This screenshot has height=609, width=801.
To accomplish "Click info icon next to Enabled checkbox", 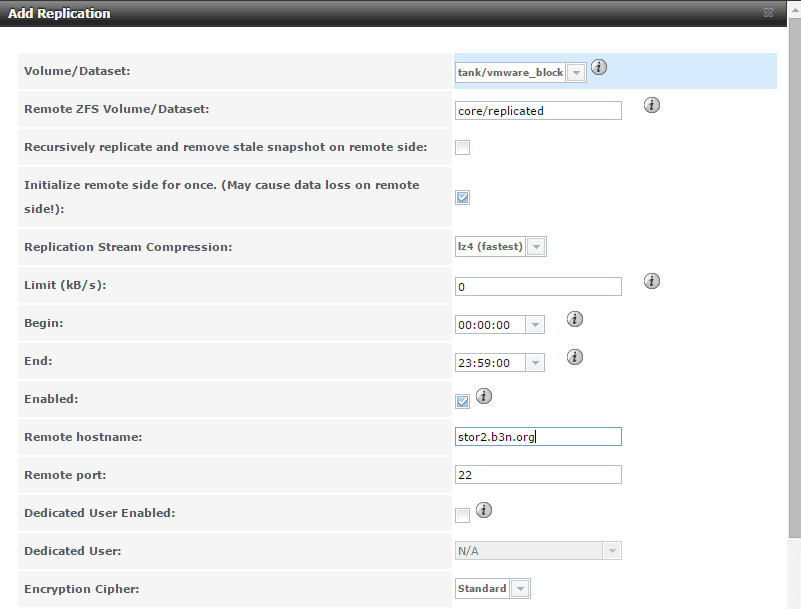I will pos(484,396).
